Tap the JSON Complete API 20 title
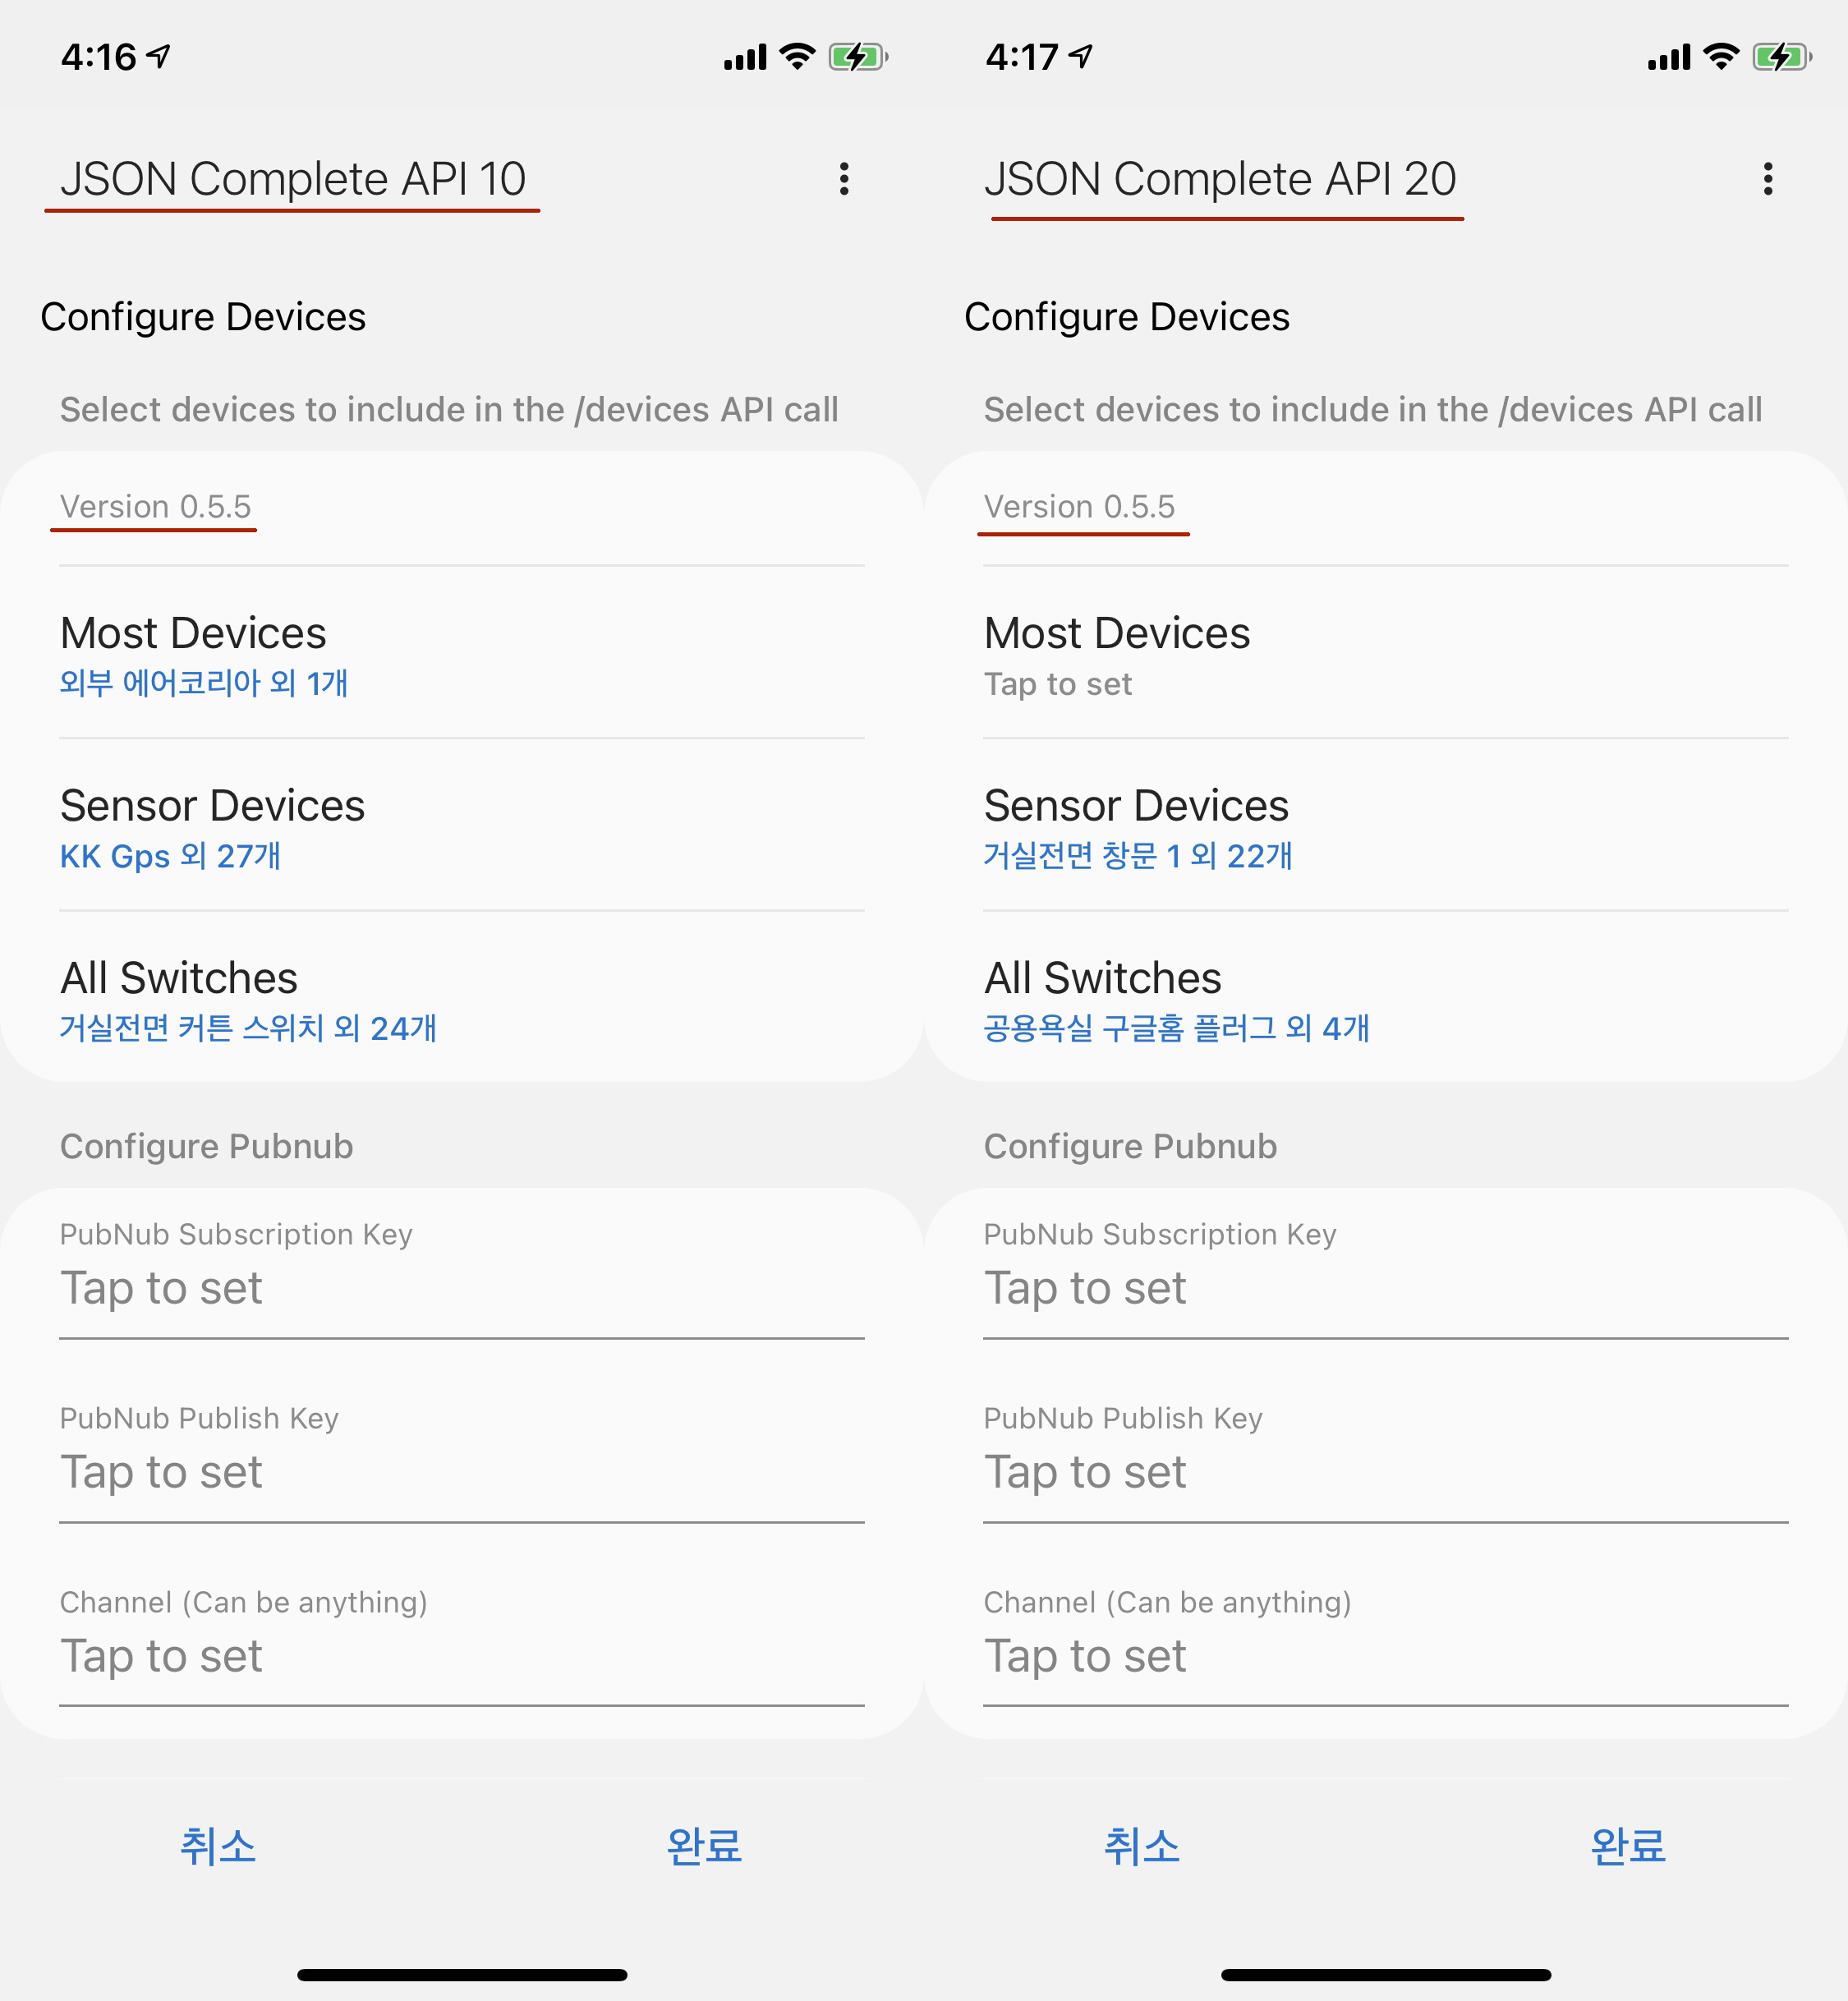The height and width of the screenshot is (2001, 1848). click(x=1219, y=180)
